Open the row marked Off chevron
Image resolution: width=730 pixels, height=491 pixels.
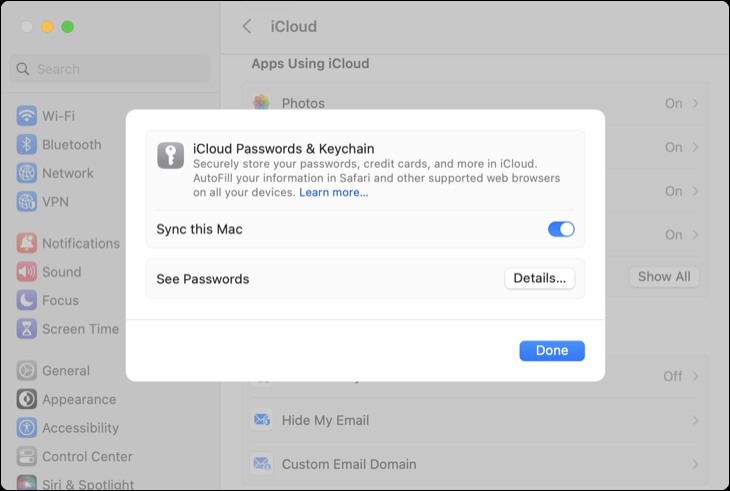pos(696,376)
